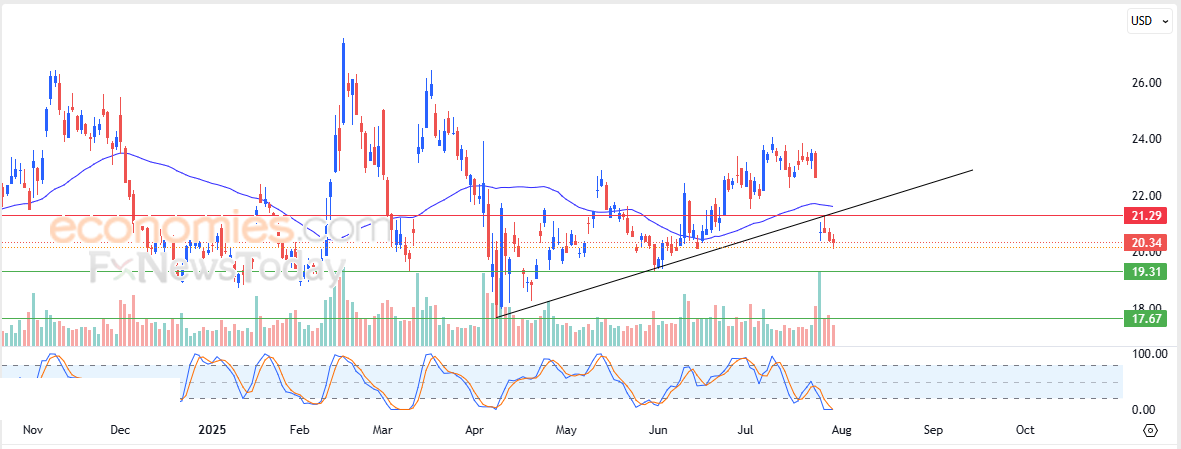
Task: Click the Oct label on time axis
Action: (x=1024, y=430)
